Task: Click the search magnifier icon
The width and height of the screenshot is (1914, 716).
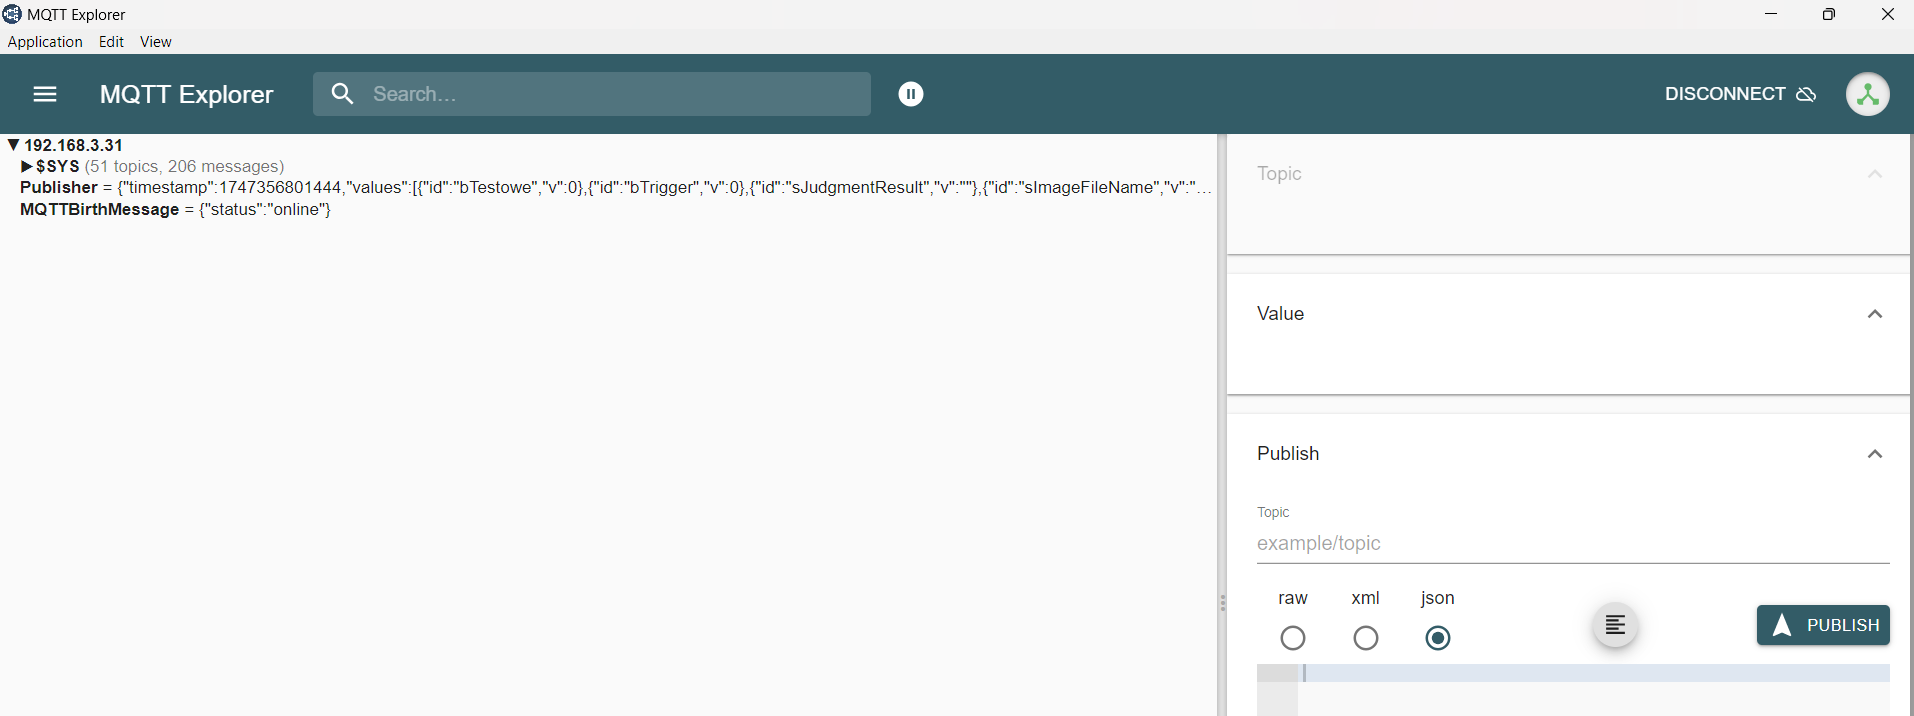Action: point(343,94)
